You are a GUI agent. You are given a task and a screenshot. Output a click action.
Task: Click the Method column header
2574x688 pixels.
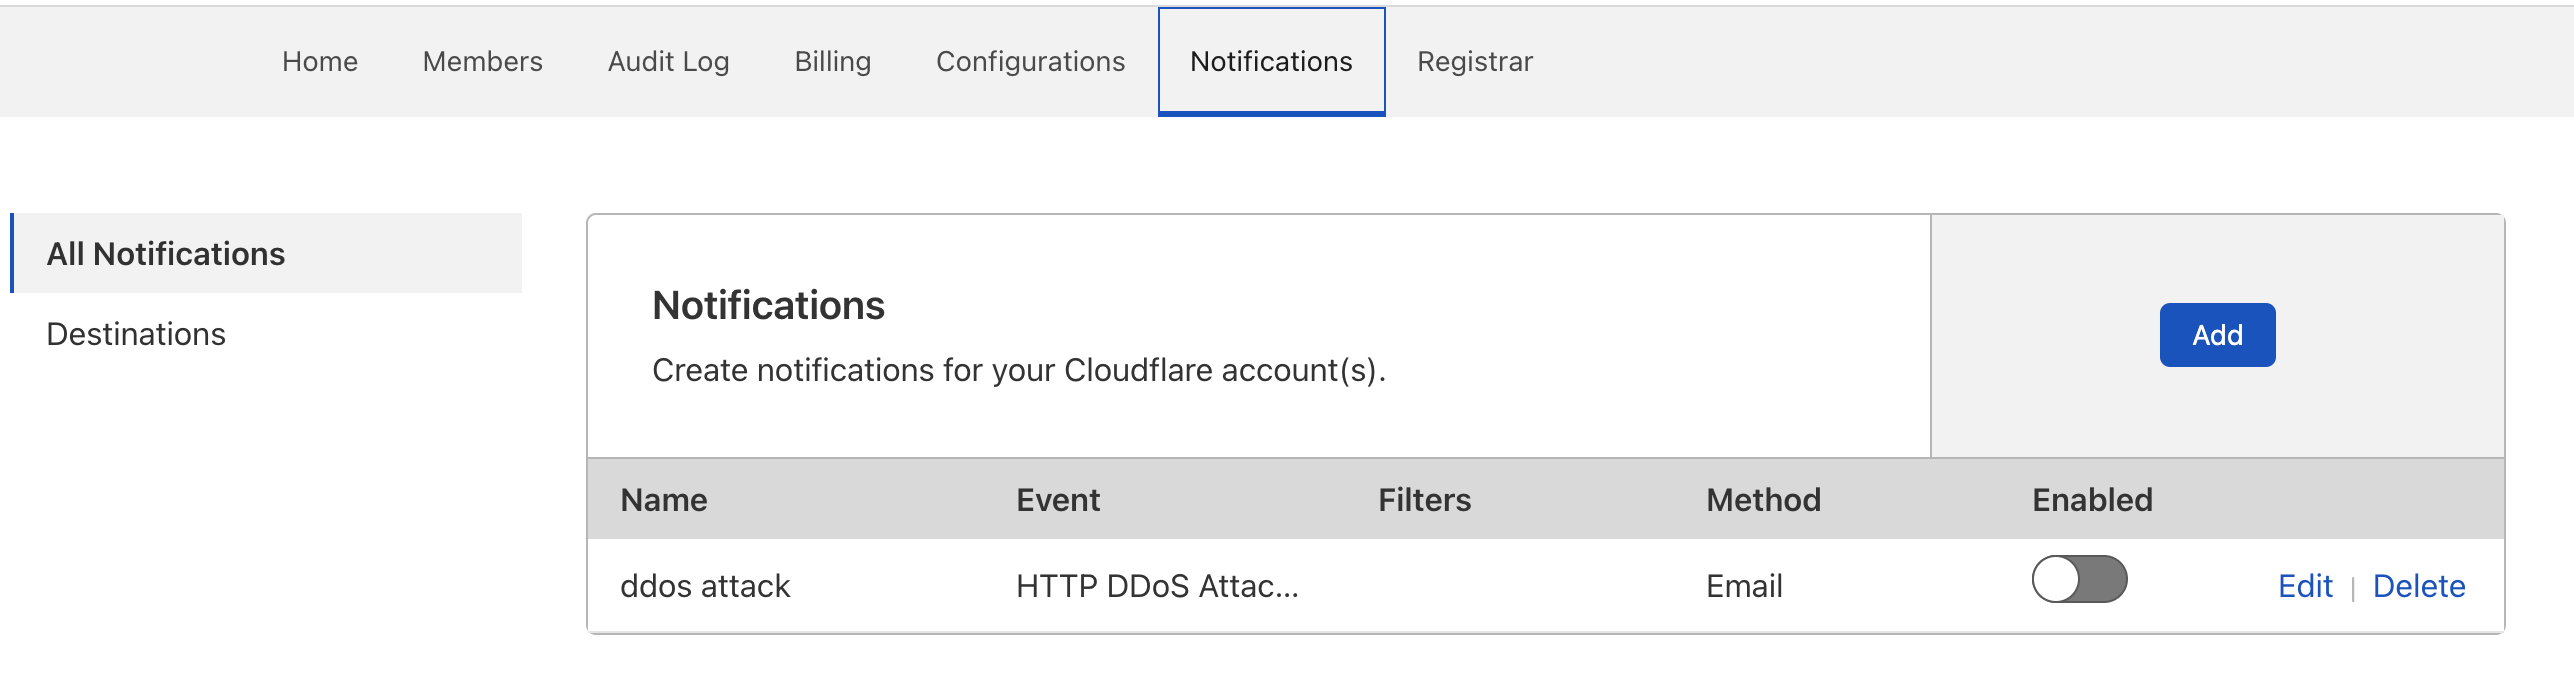(x=1763, y=499)
